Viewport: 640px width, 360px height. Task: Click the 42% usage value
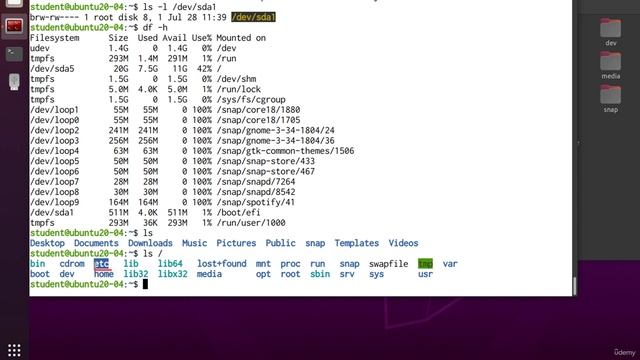[204, 69]
